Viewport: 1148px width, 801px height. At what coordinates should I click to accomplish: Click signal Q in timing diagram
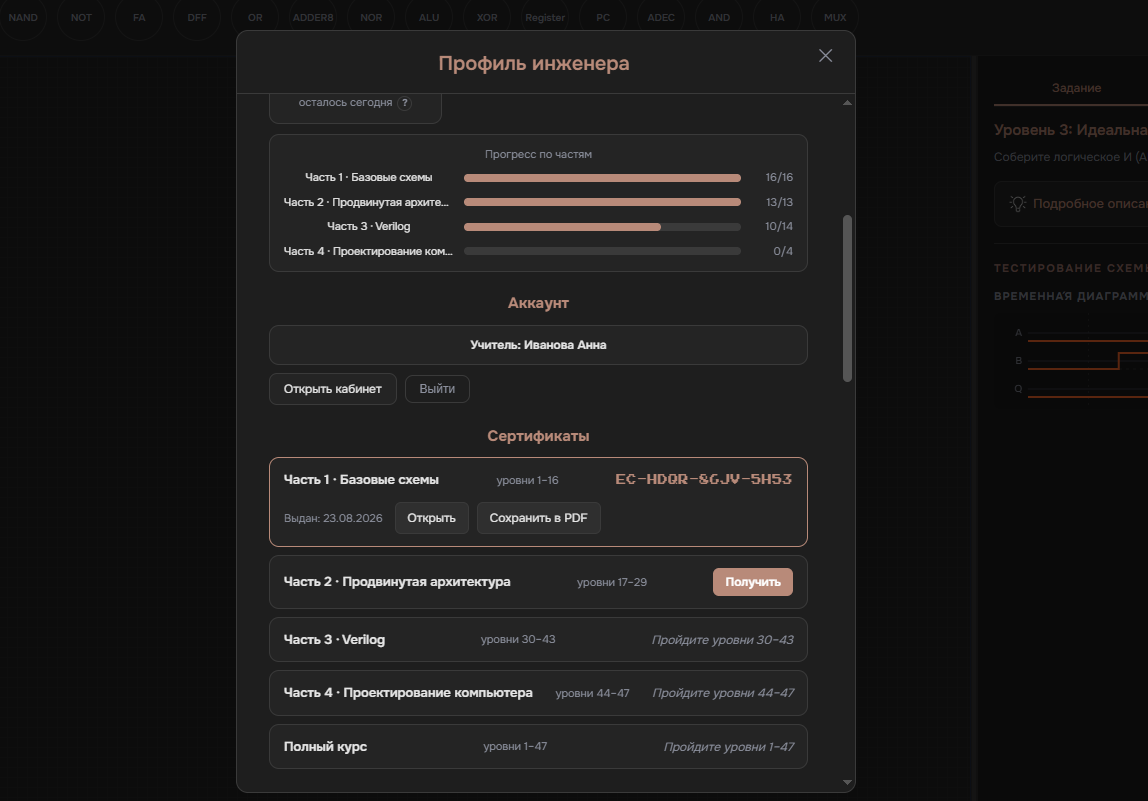click(1018, 389)
